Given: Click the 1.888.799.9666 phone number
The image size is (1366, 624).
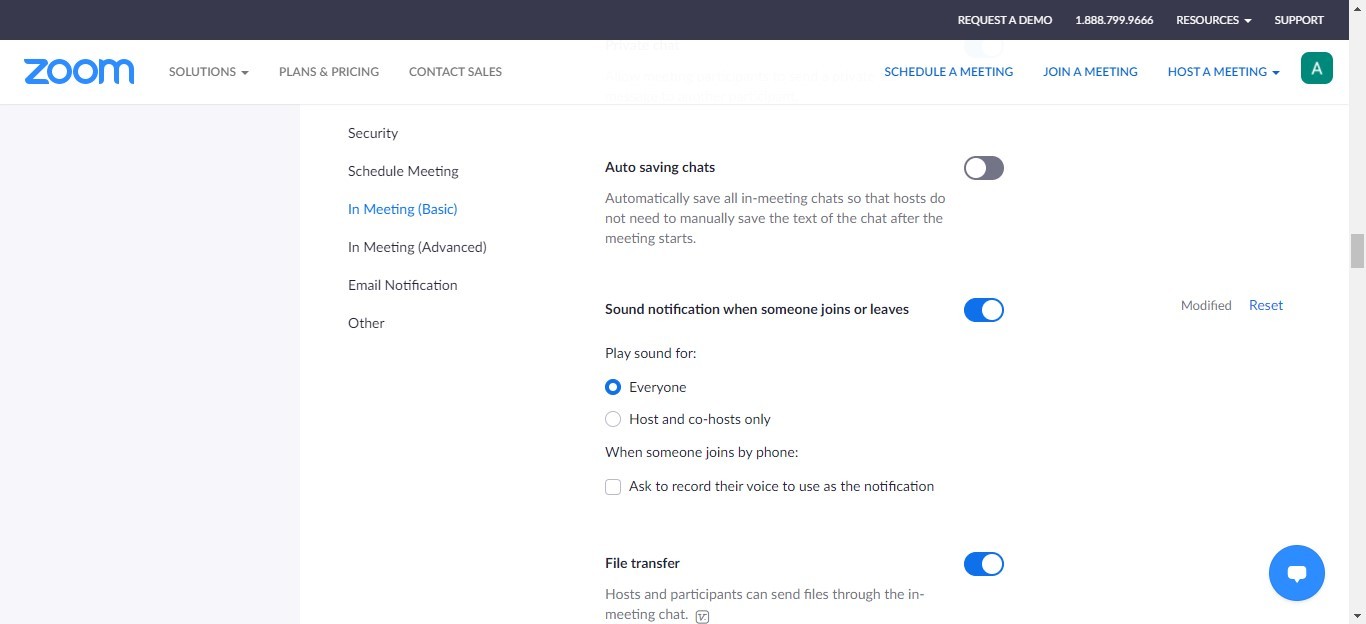Looking at the screenshot, I should point(1114,20).
